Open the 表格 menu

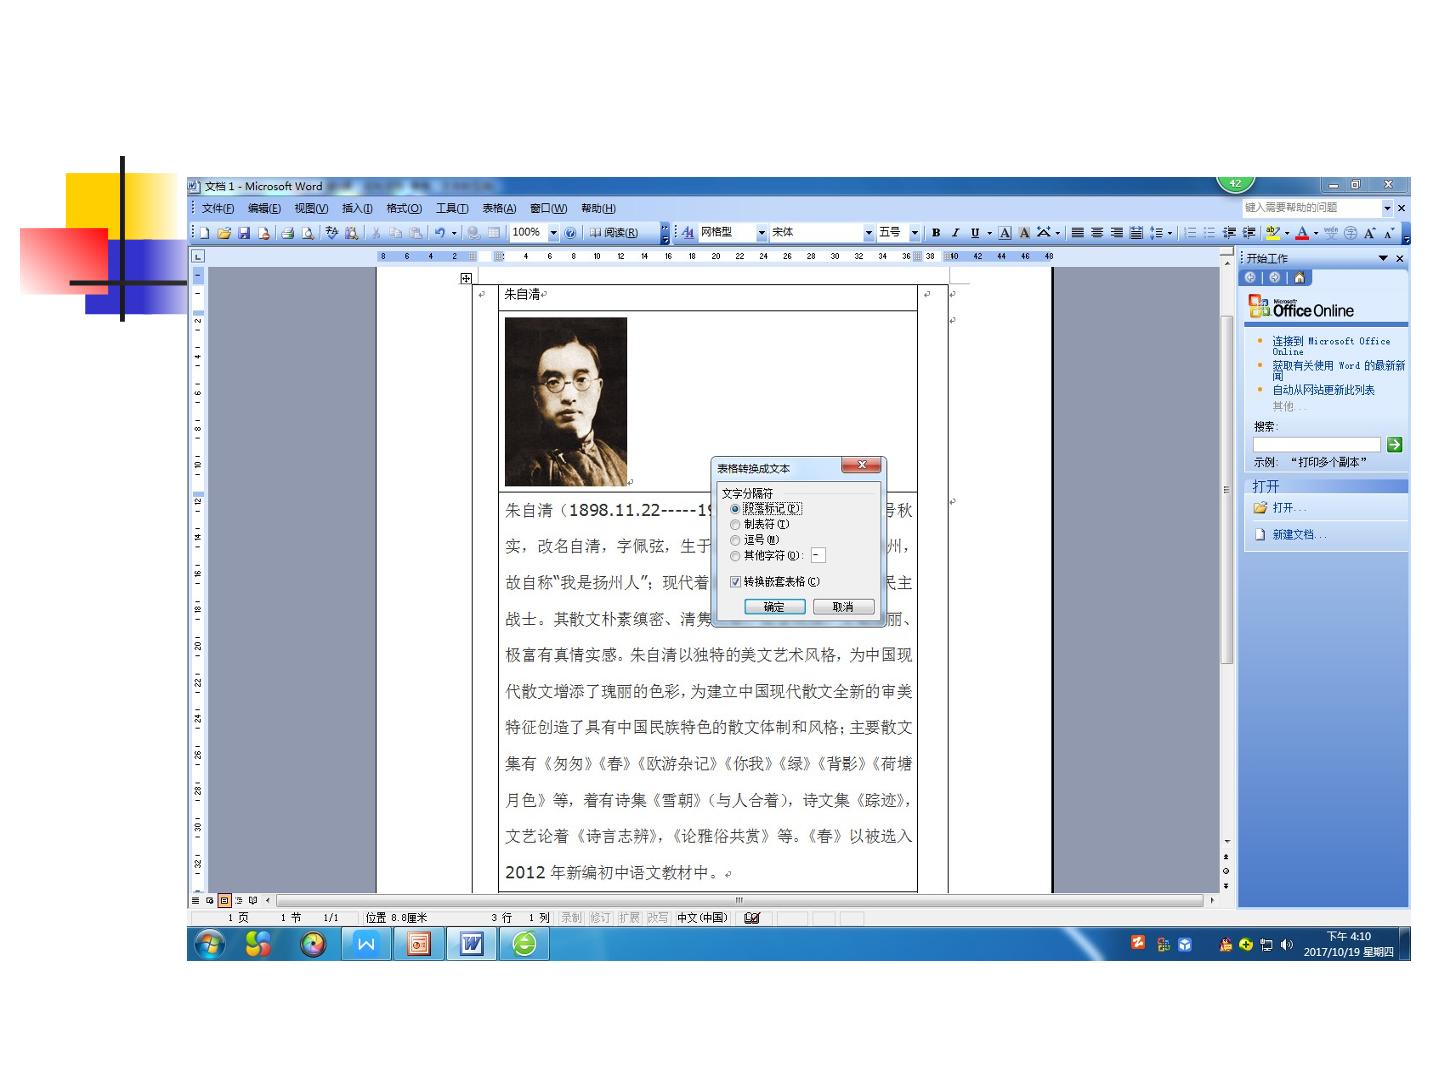pos(499,208)
